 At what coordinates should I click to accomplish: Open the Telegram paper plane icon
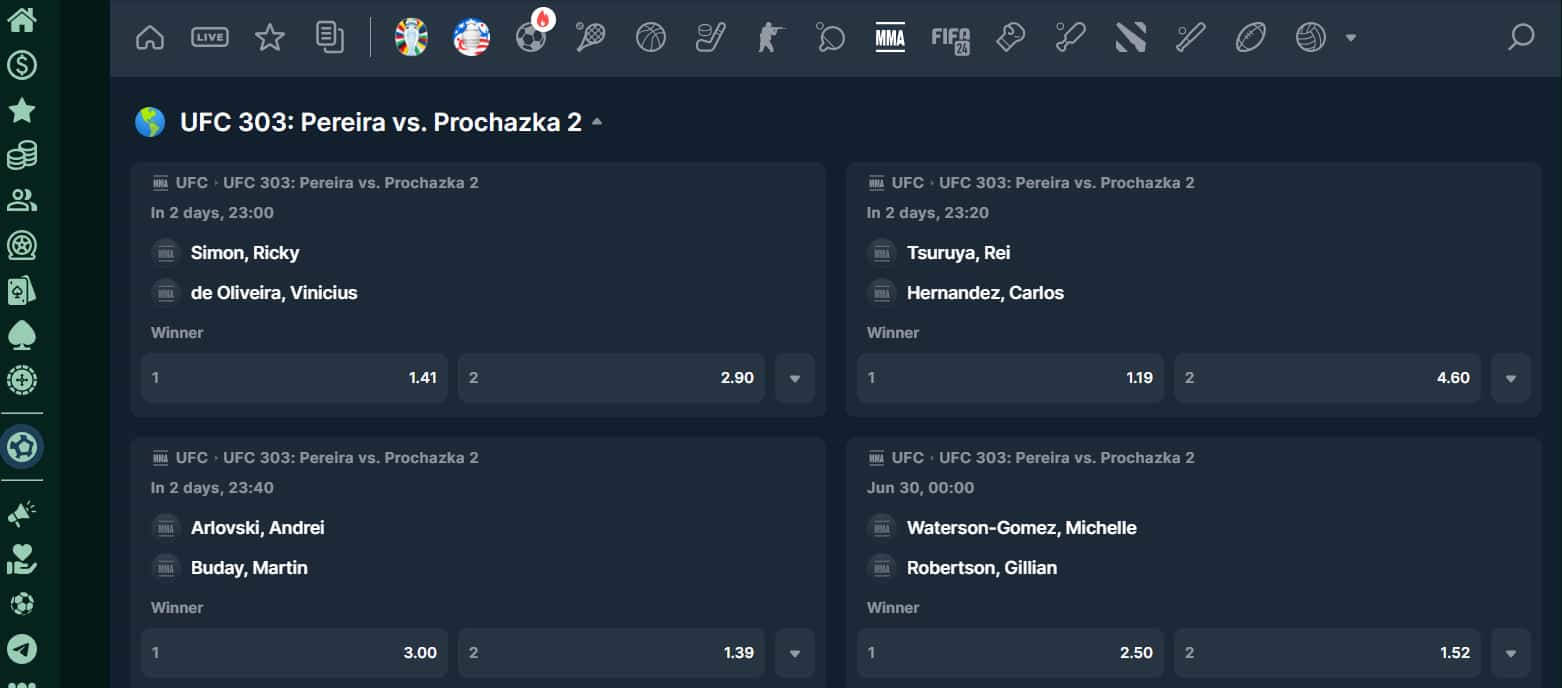click(x=22, y=649)
